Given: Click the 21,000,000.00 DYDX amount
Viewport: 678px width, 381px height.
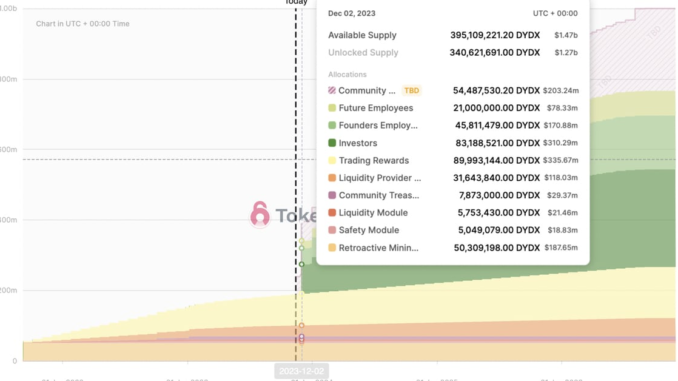Looking at the screenshot, I should (497, 108).
